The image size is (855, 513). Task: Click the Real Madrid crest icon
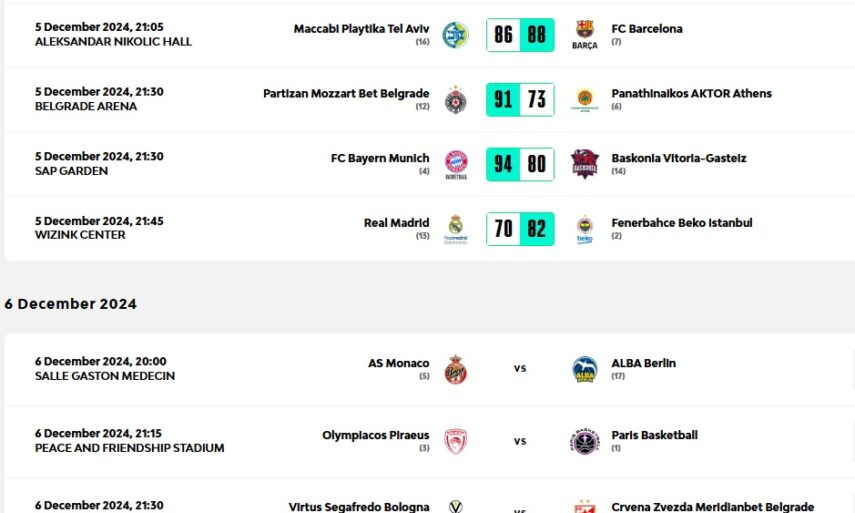[x=455, y=229]
